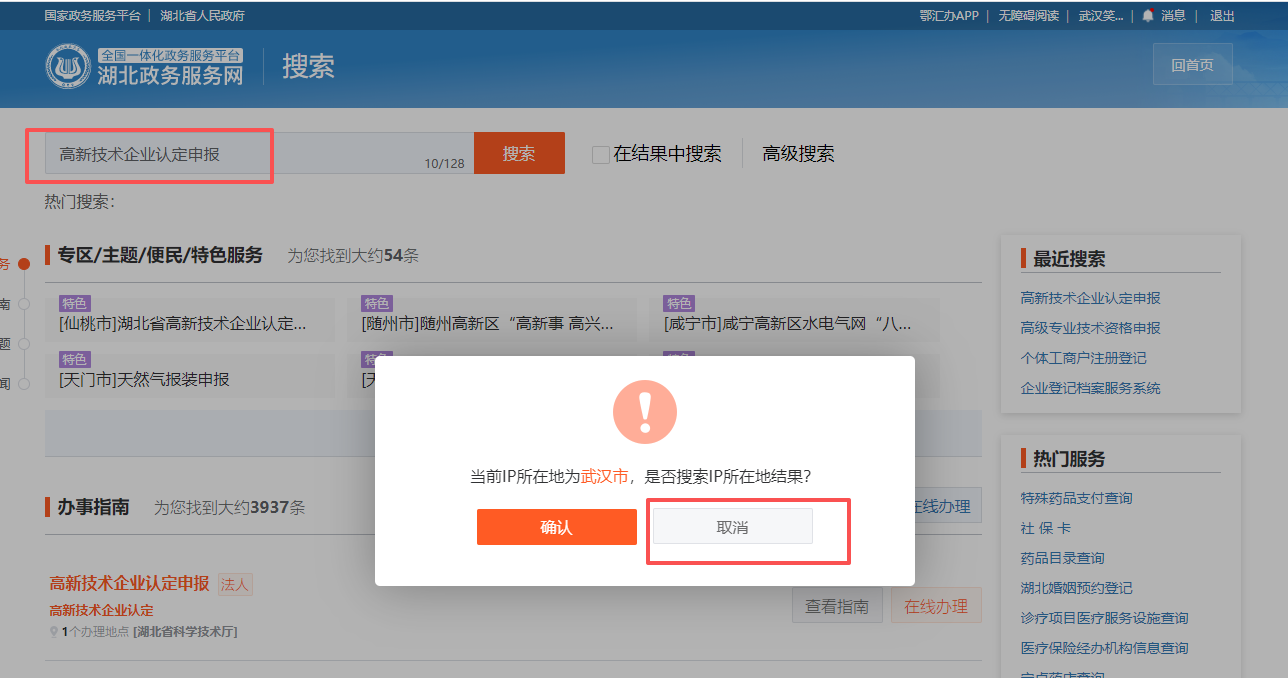Open hot service 药品目录查询

(1063, 558)
